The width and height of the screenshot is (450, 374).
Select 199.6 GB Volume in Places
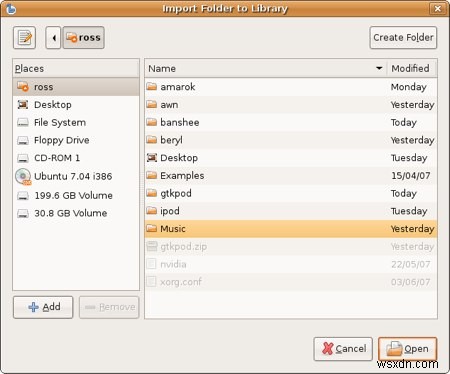76,195
